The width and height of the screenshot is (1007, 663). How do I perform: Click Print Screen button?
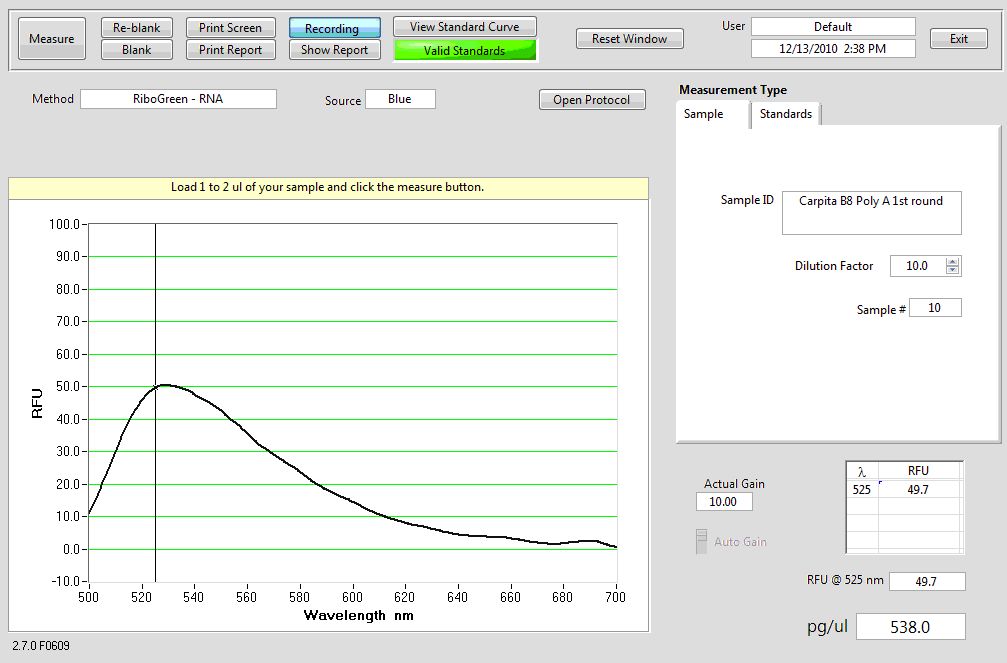(230, 28)
